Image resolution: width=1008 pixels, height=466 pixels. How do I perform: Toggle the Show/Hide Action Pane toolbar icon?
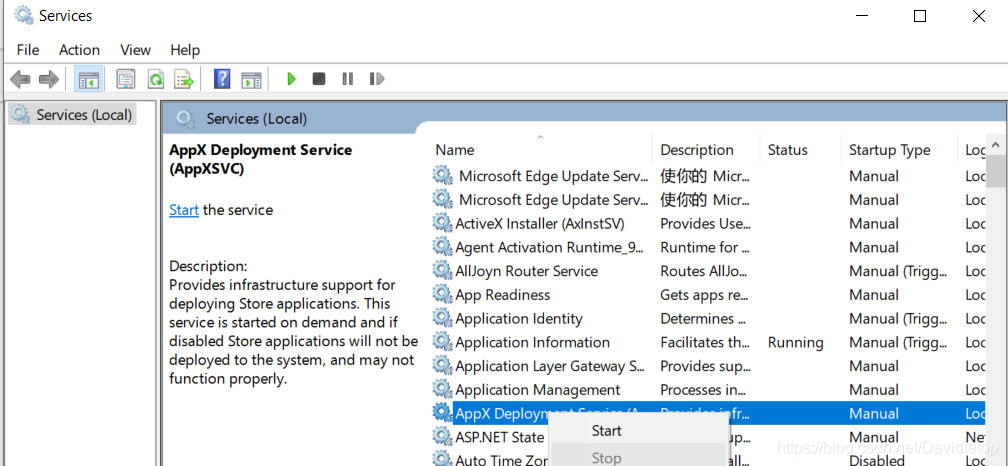[x=251, y=80]
